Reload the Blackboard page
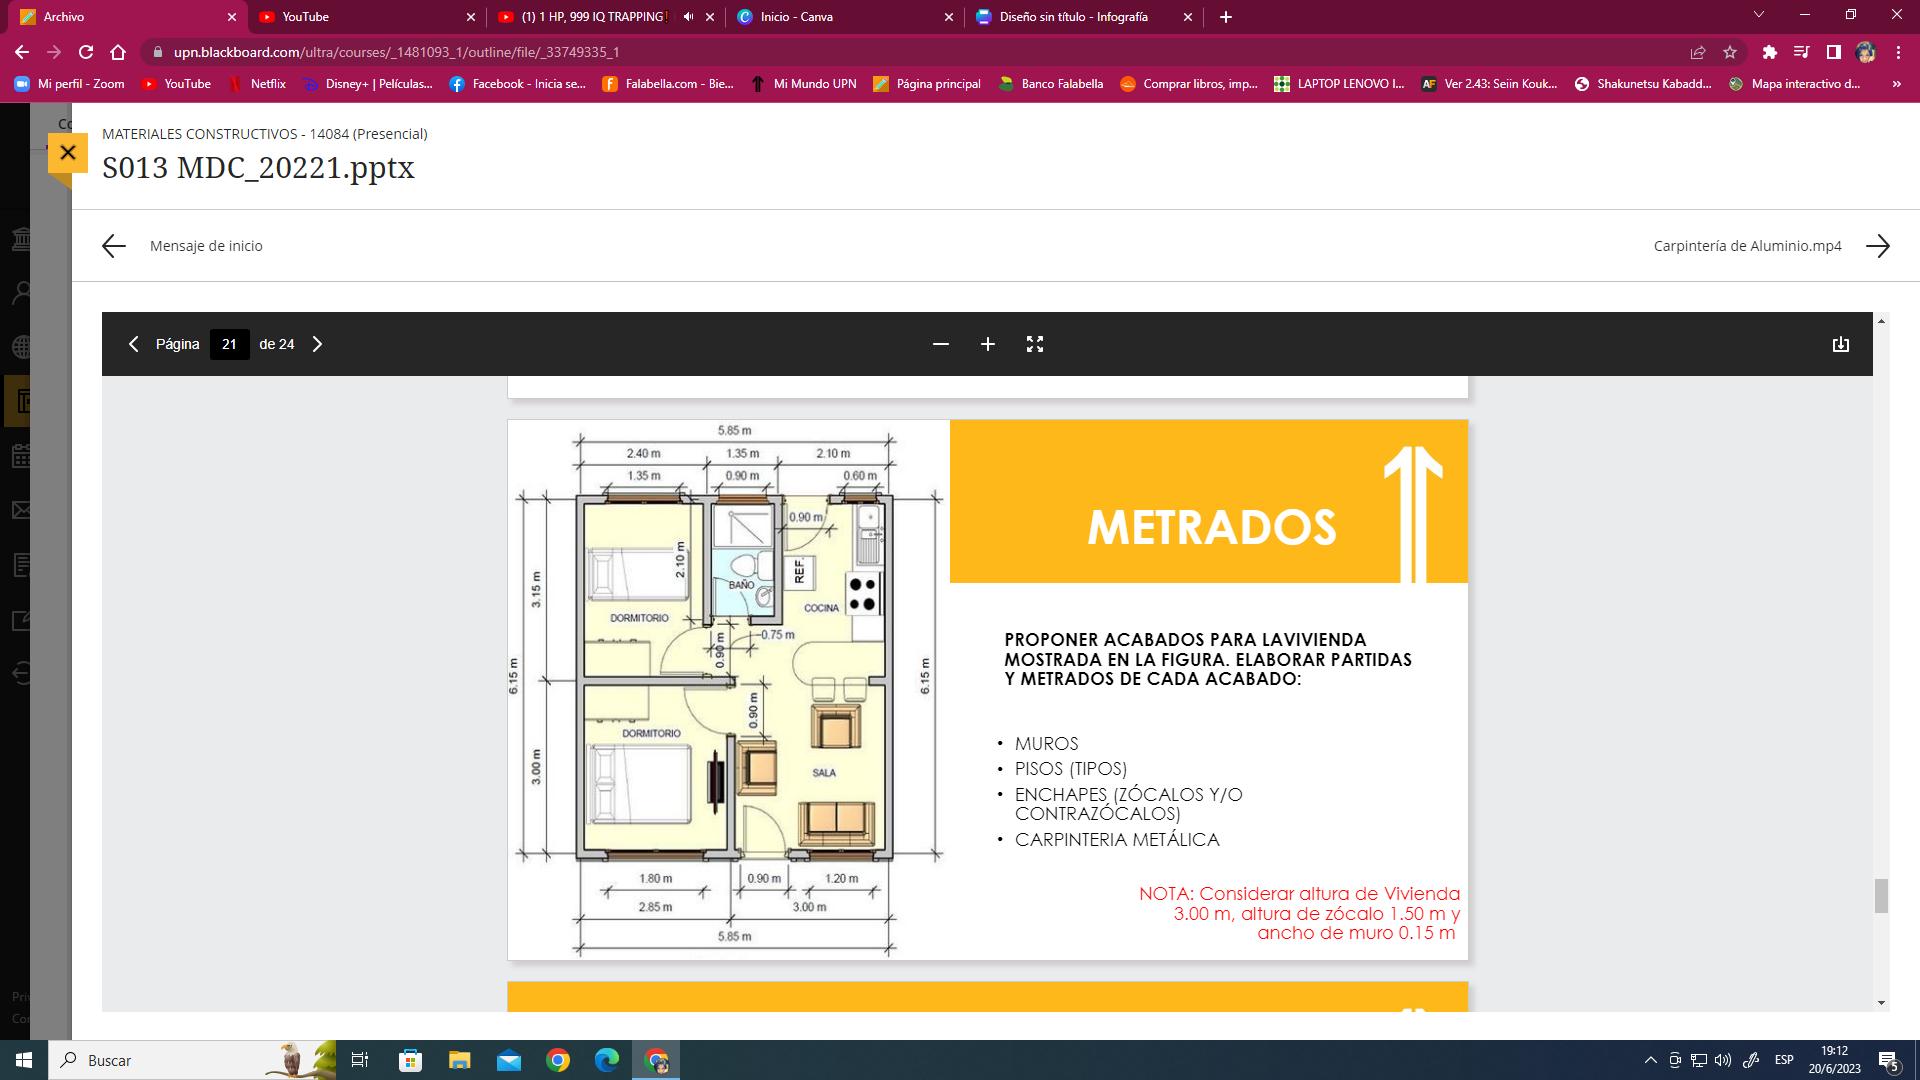 86,52
